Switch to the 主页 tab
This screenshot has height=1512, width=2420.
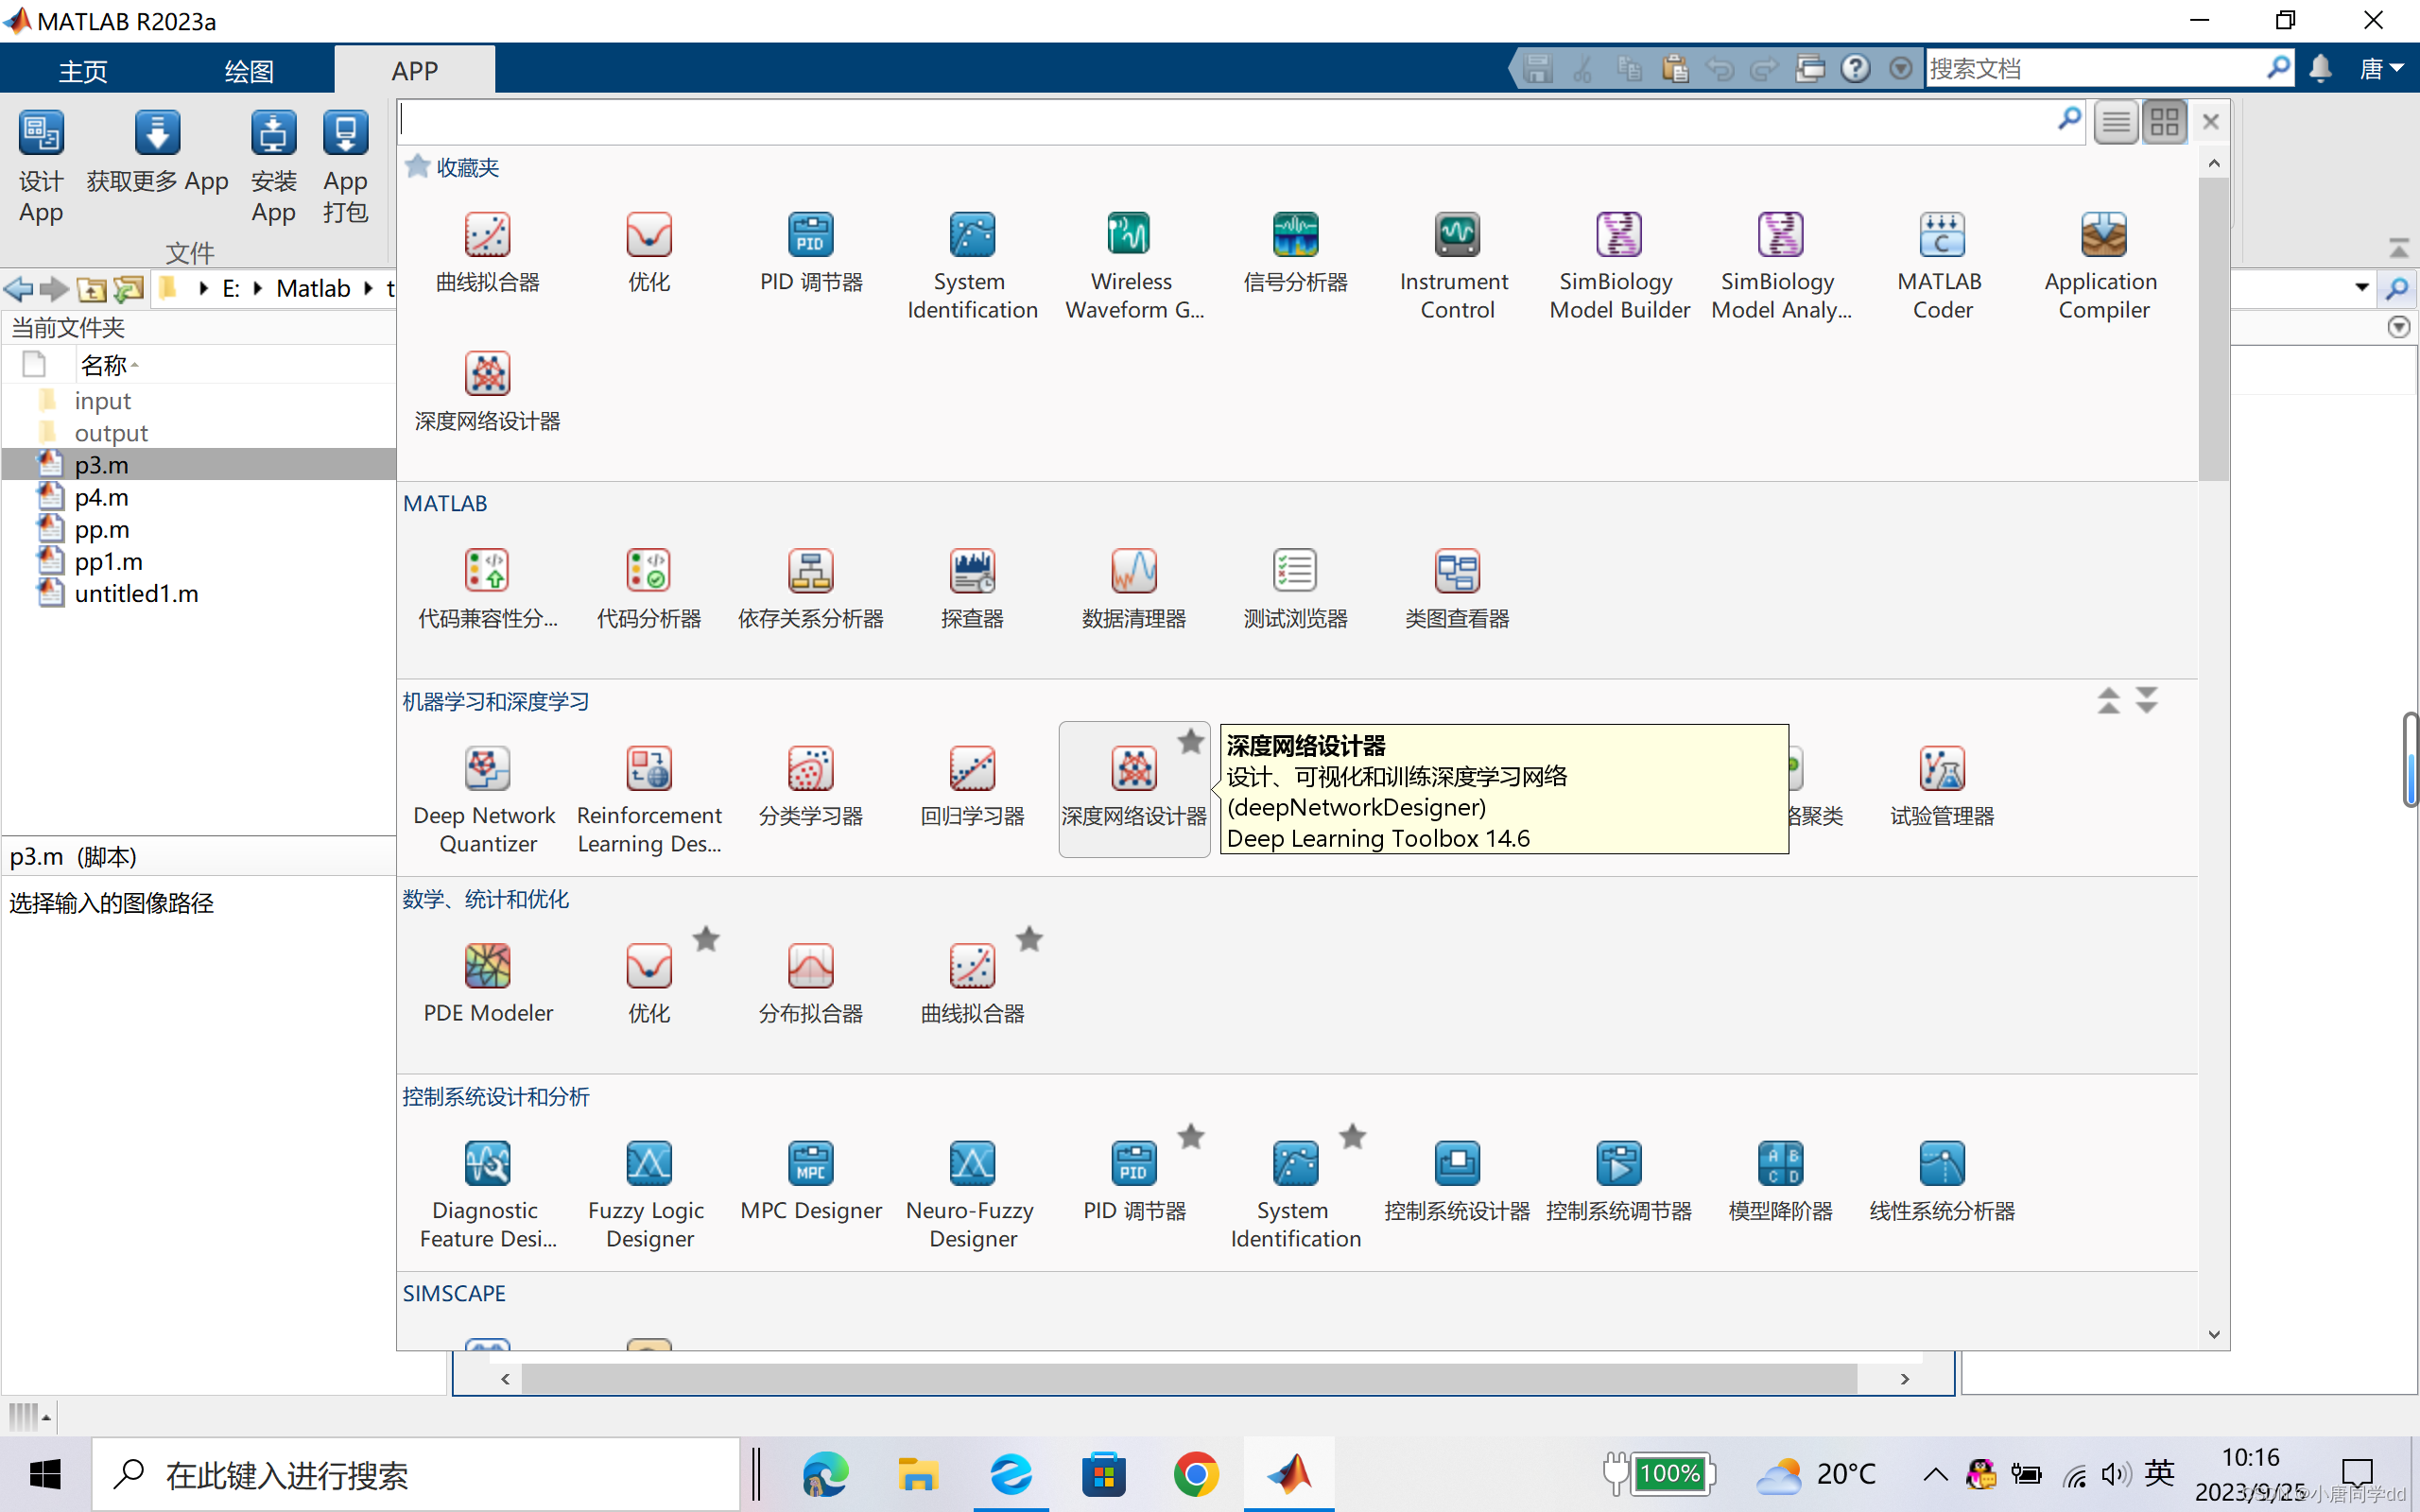[x=83, y=71]
